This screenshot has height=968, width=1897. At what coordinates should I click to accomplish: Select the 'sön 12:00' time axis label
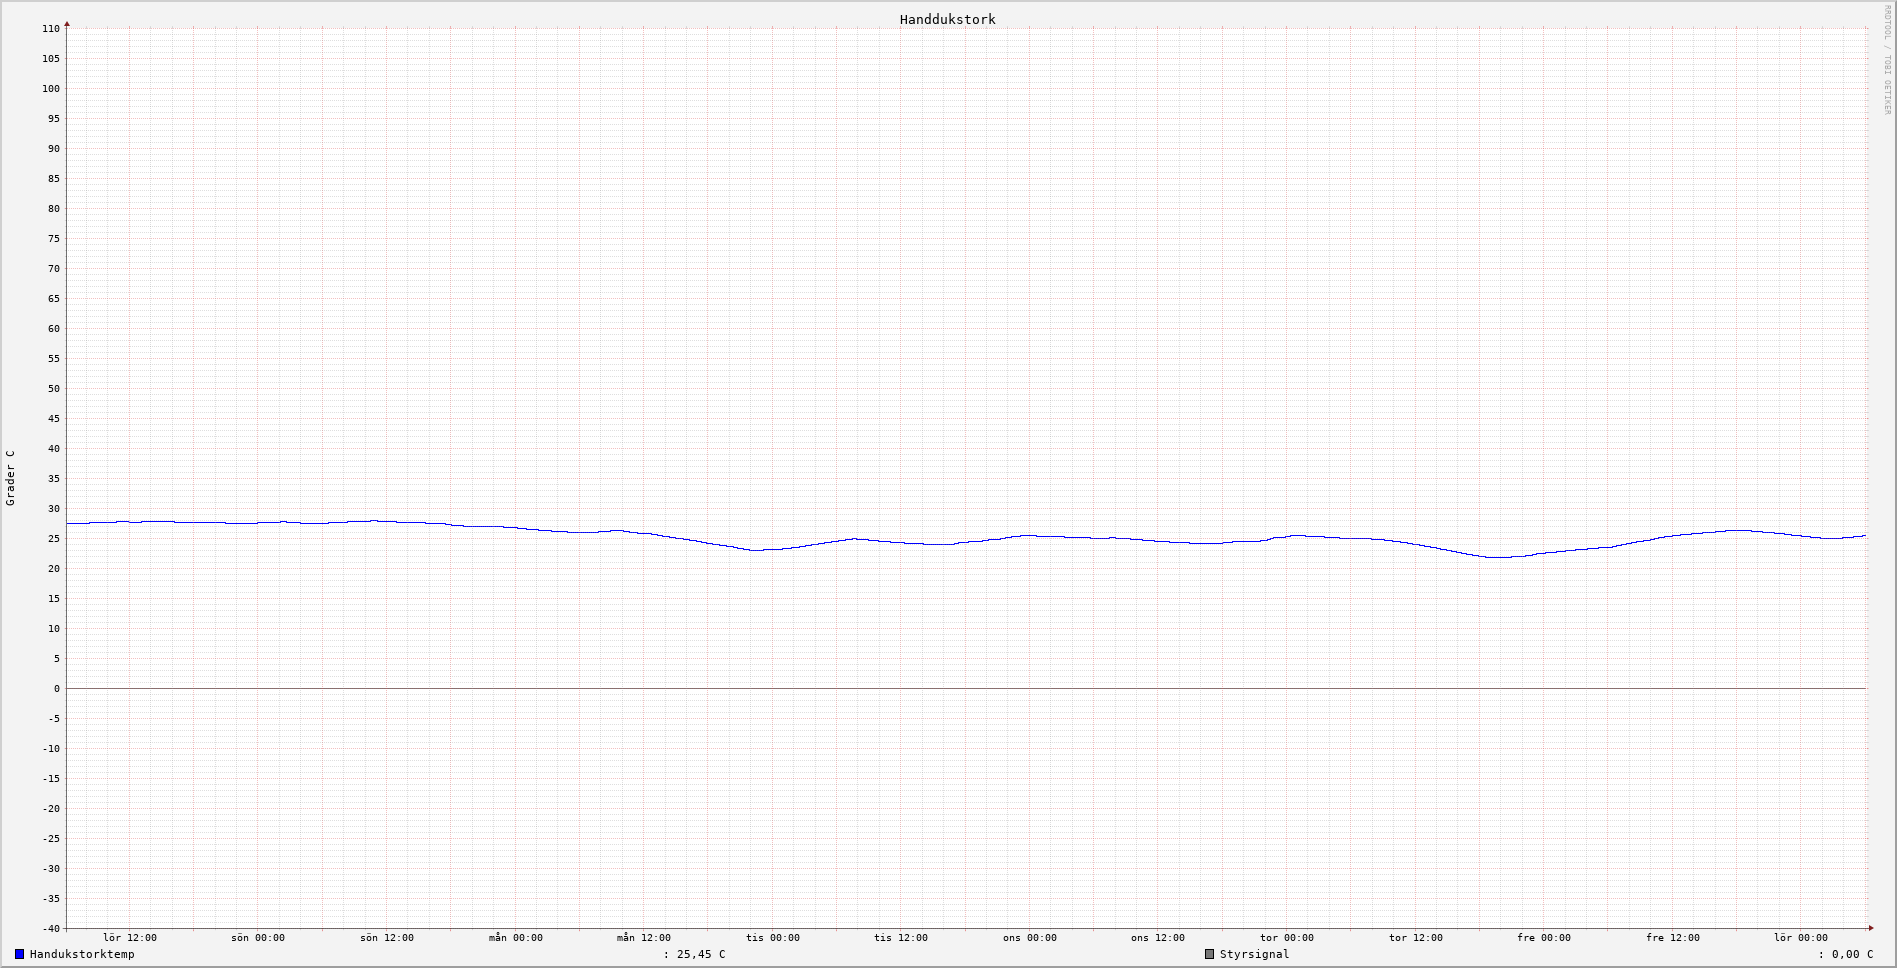pyautogui.click(x=387, y=938)
